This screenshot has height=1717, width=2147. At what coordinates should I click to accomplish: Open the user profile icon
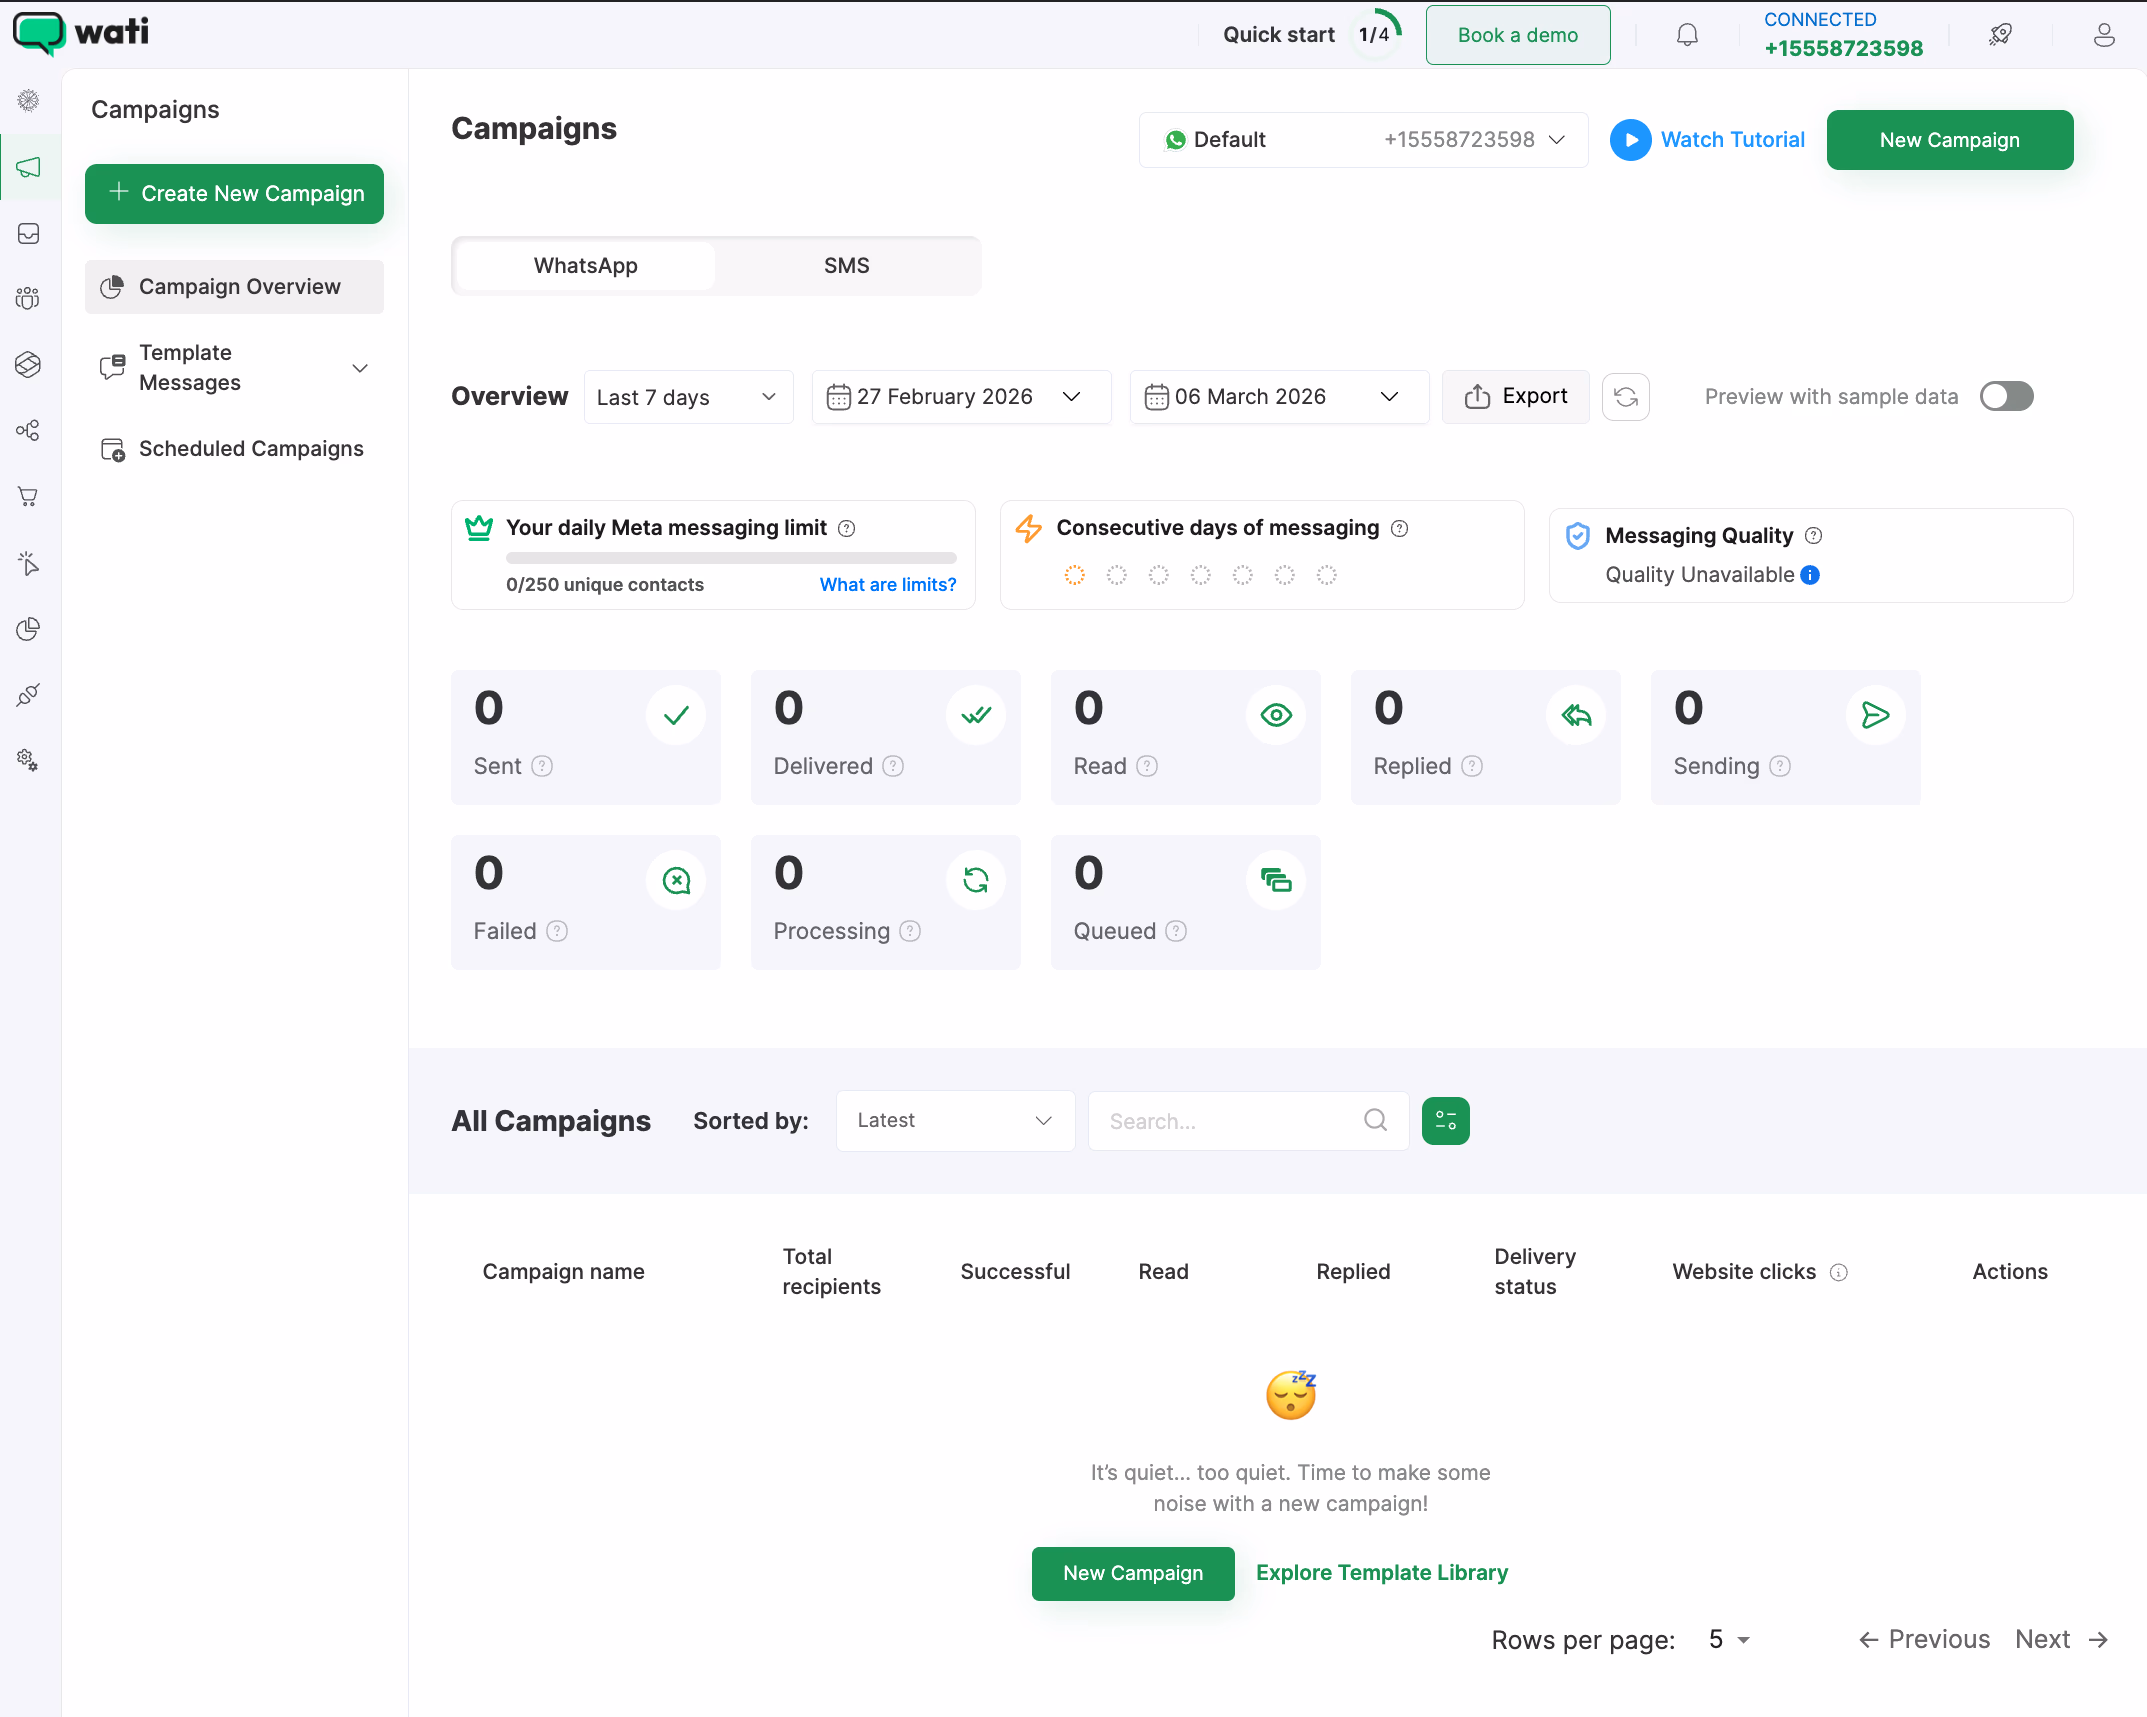pyautogui.click(x=2104, y=35)
